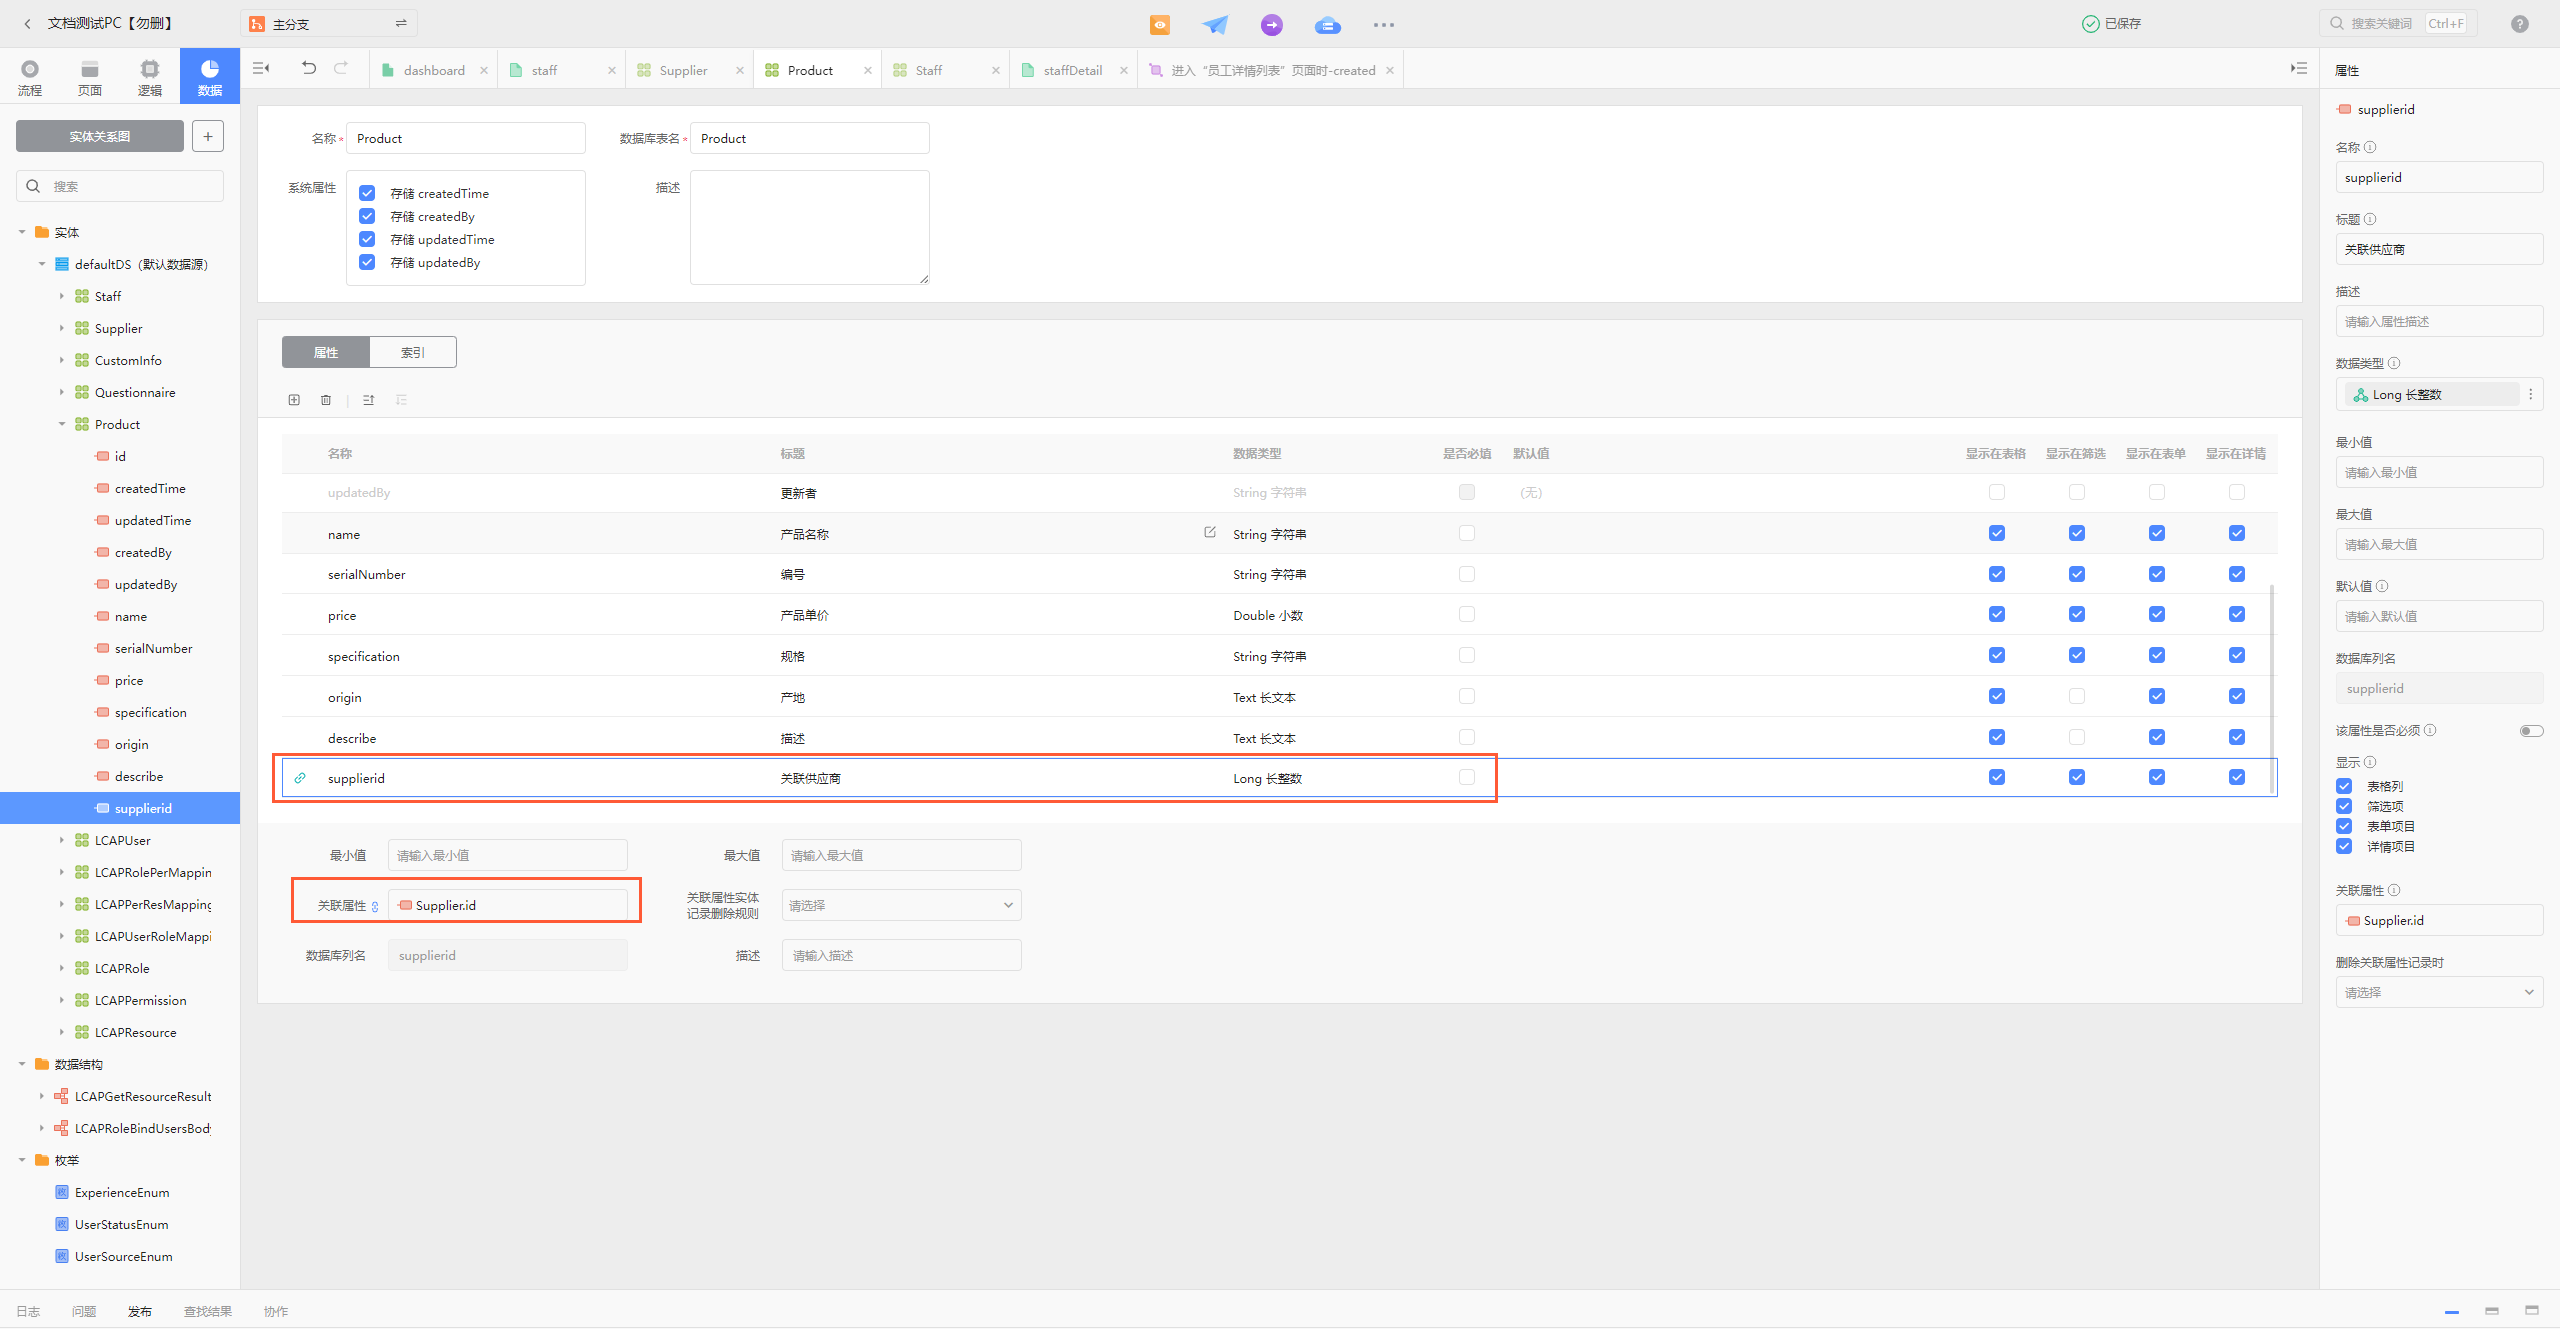Click the edit icon in name row
Screen dimensions: 2560x1329
tap(1210, 532)
